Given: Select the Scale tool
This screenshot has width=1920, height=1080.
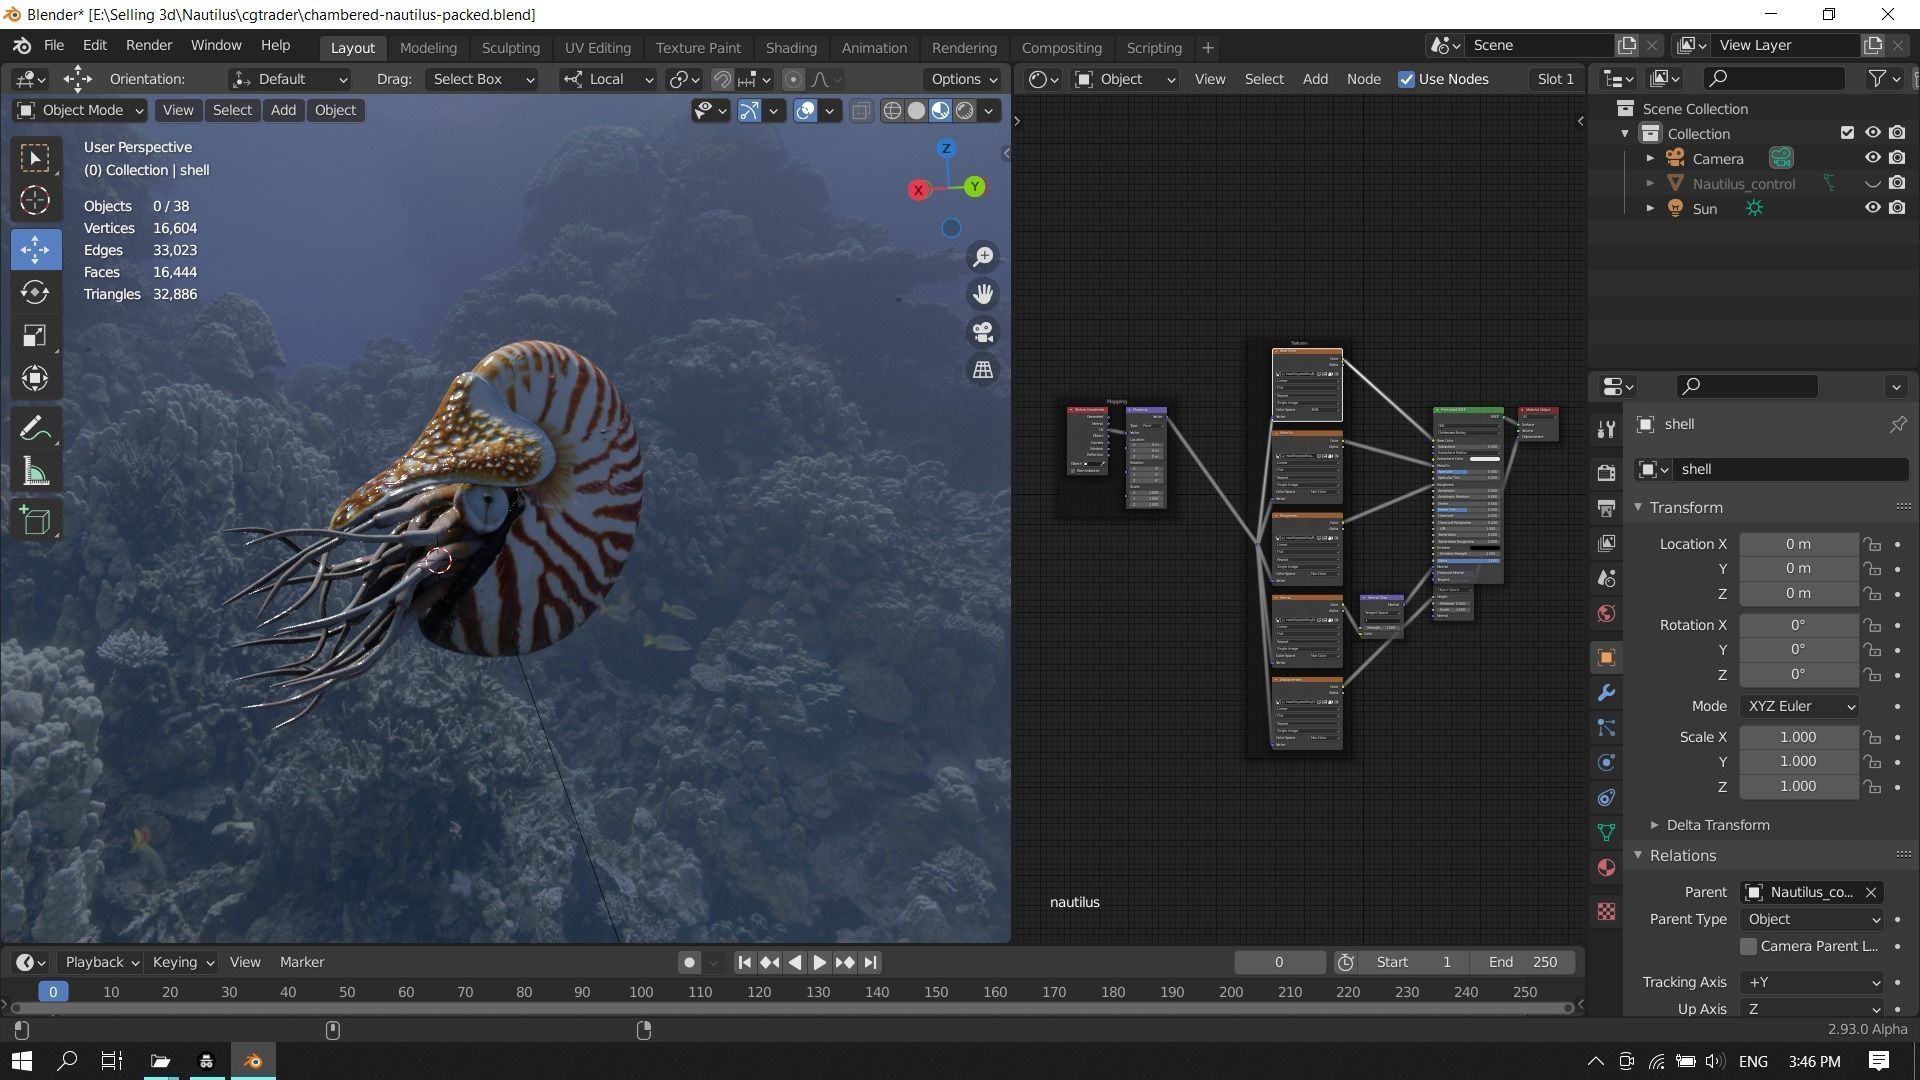Looking at the screenshot, I should [35, 335].
